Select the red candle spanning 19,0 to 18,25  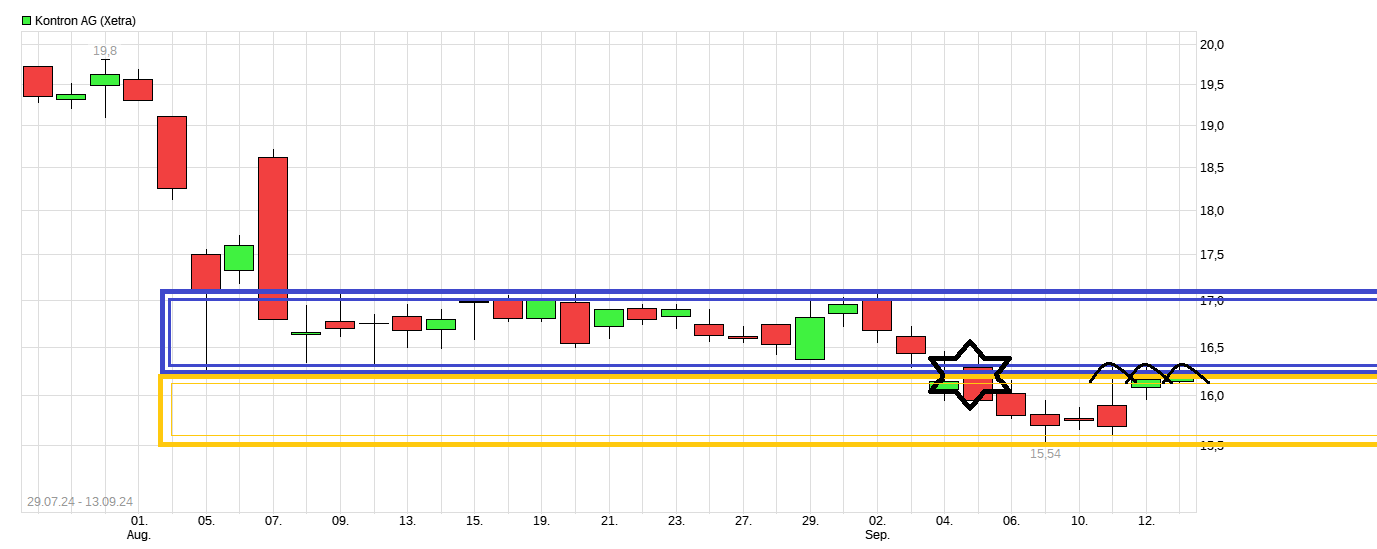pos(172,152)
